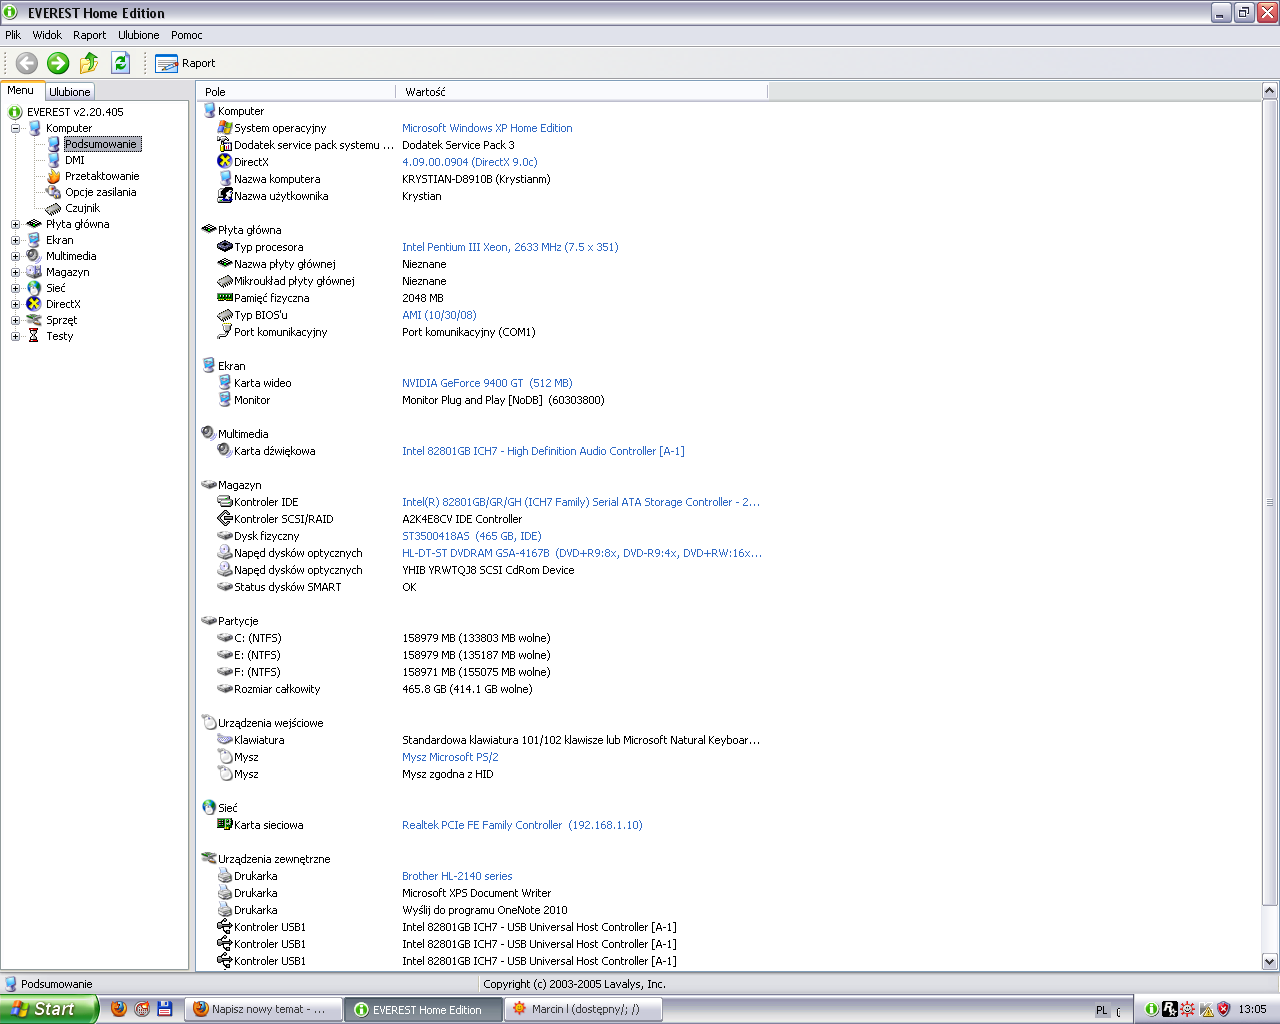Click the DirectX icon in the tree
This screenshot has width=1280, height=1024.
(34, 304)
